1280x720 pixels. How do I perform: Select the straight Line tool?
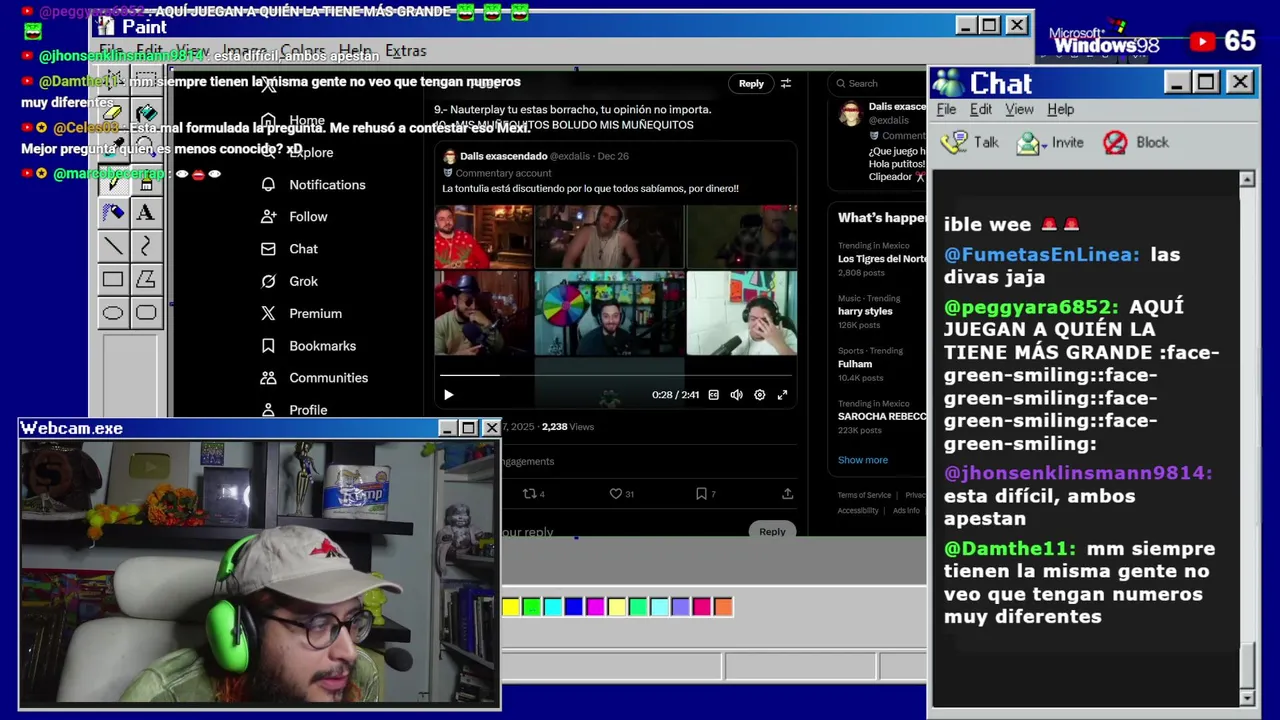click(x=113, y=246)
